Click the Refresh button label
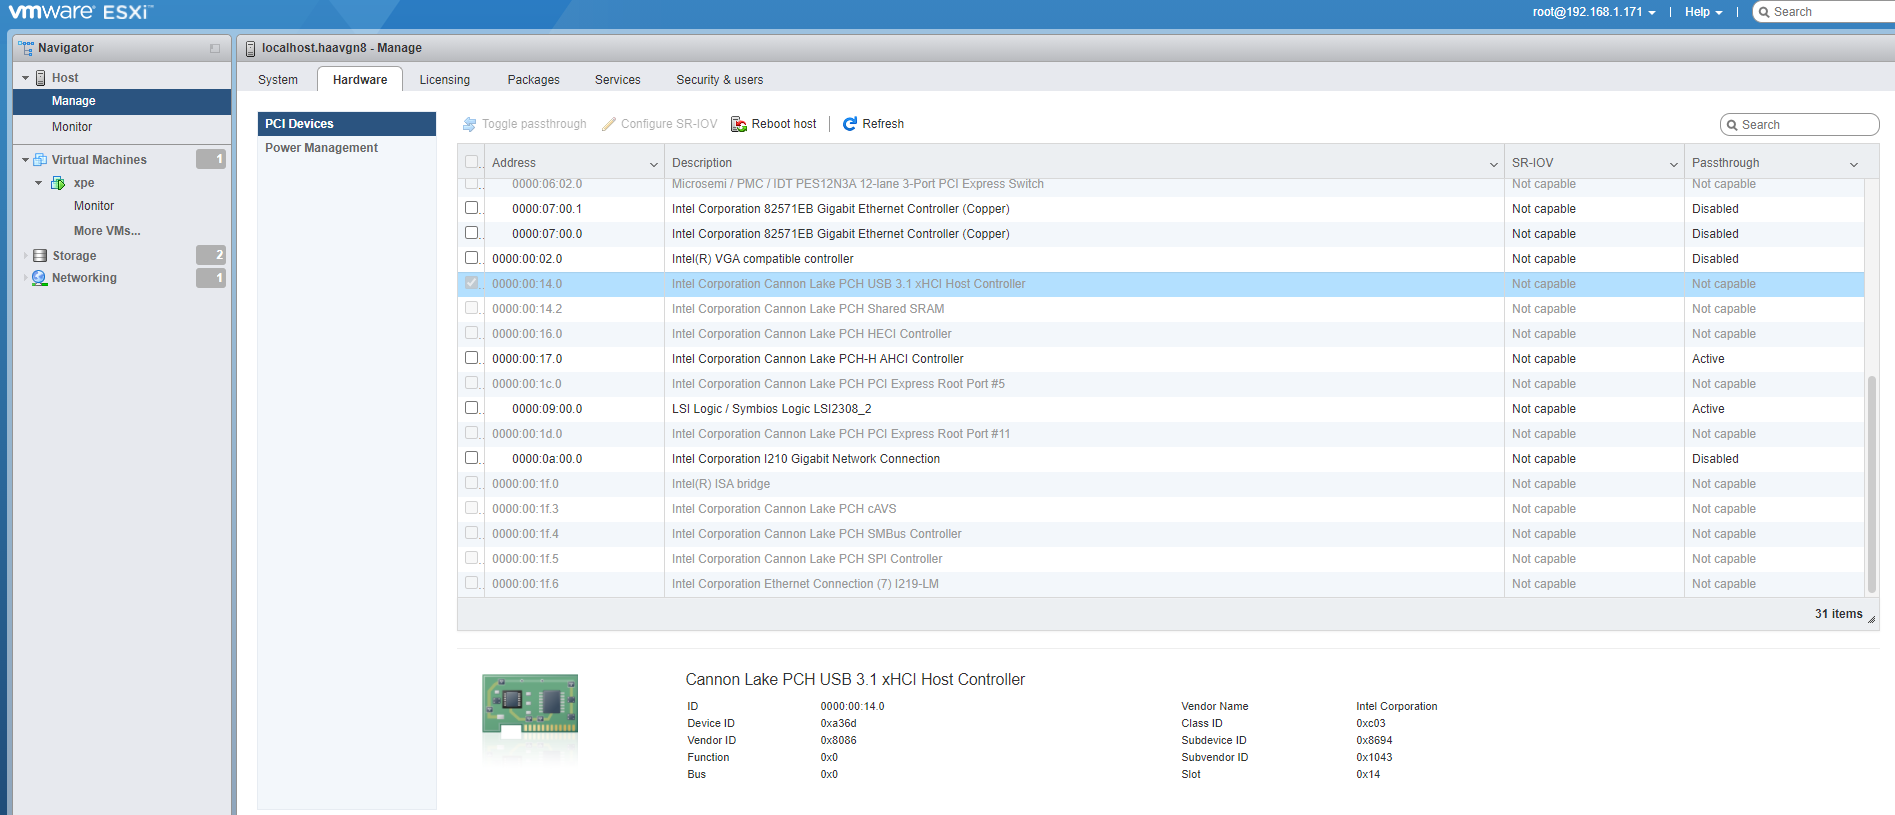The width and height of the screenshot is (1895, 815). 883,124
